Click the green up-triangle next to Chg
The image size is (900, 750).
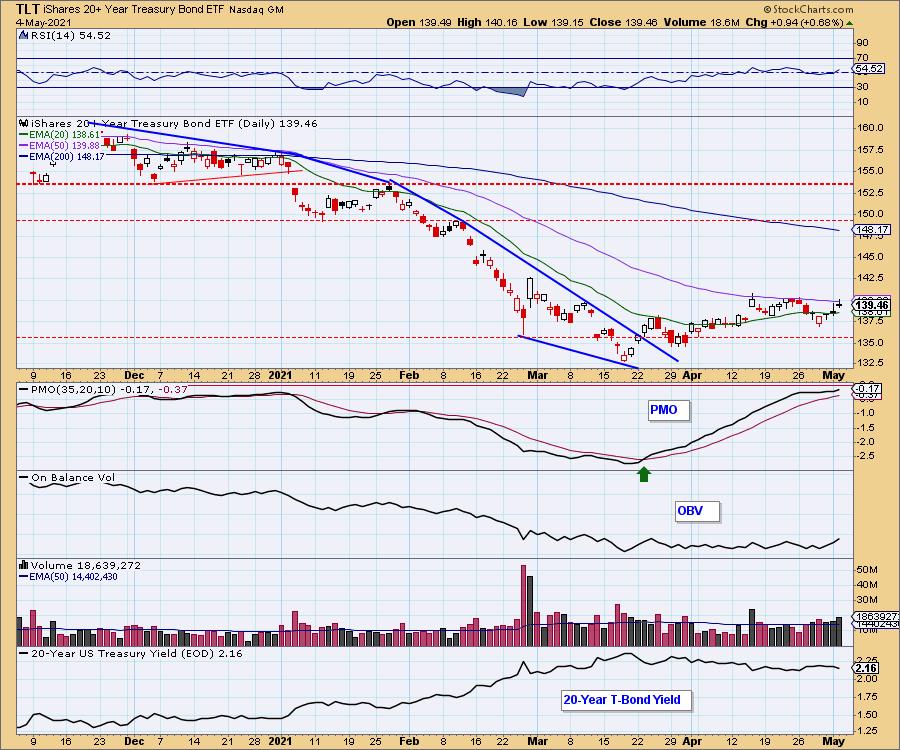[x=849, y=23]
